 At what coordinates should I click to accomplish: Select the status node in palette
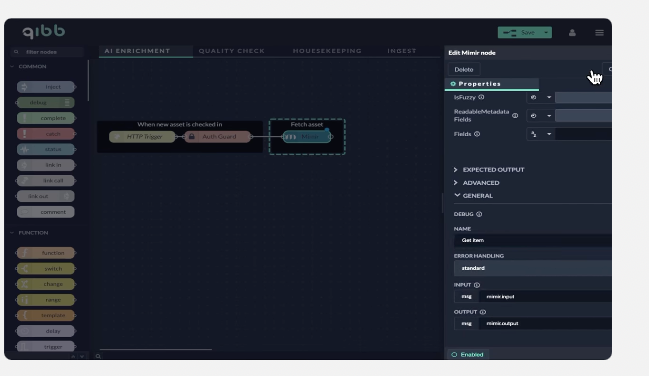(46, 149)
